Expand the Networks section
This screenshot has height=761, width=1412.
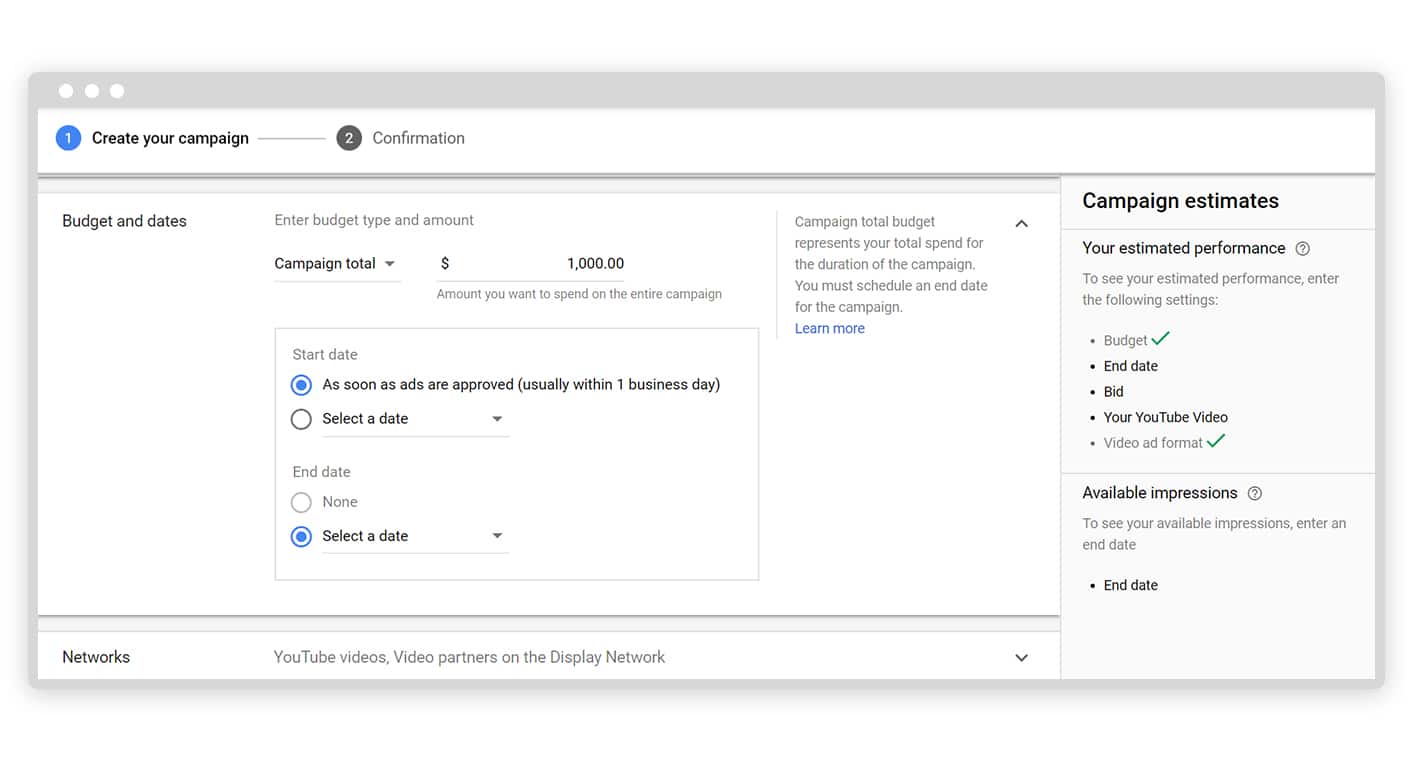1021,657
